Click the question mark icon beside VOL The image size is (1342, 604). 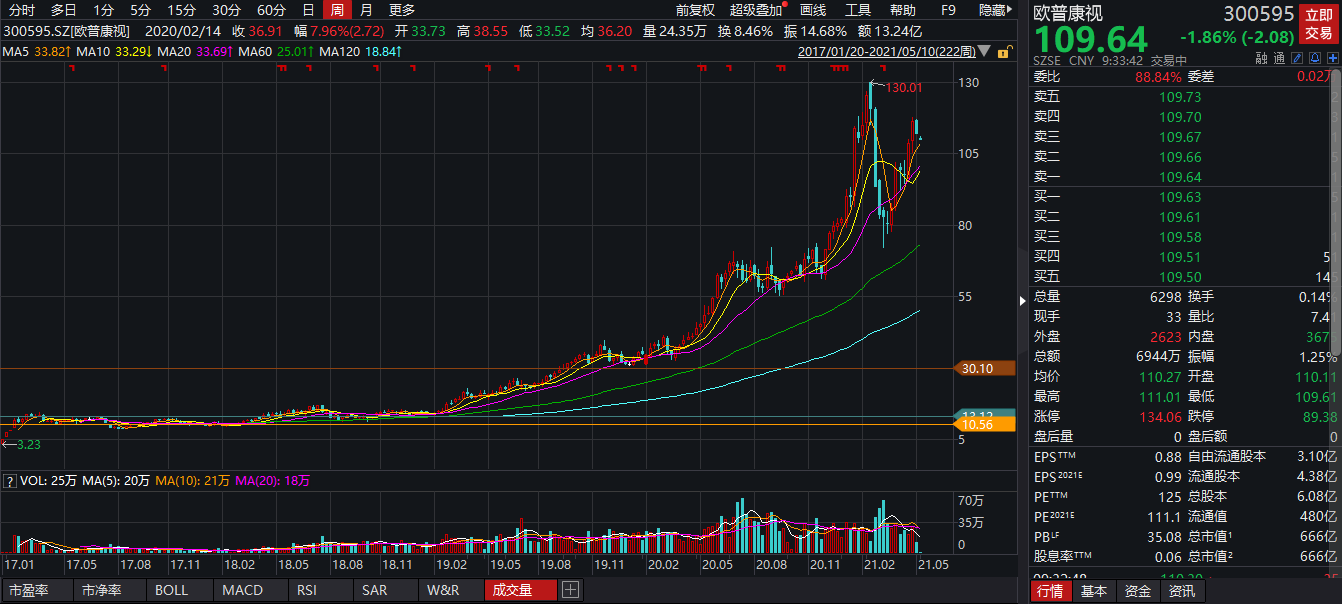click(x=9, y=481)
